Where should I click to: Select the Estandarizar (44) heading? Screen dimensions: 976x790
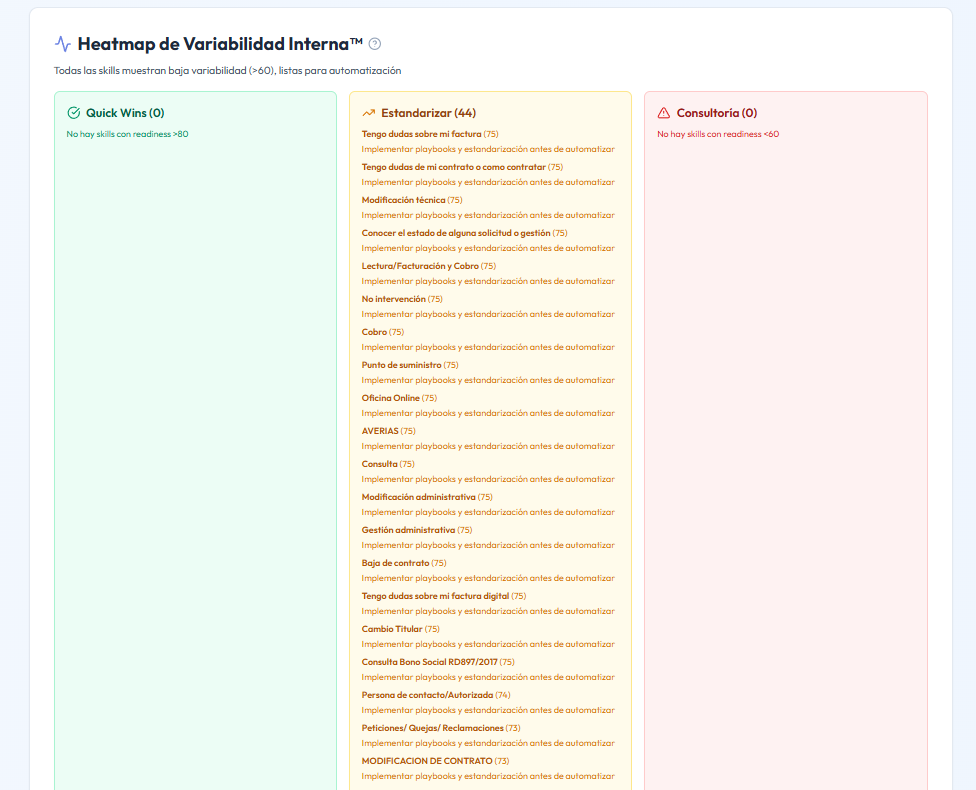pyautogui.click(x=428, y=113)
